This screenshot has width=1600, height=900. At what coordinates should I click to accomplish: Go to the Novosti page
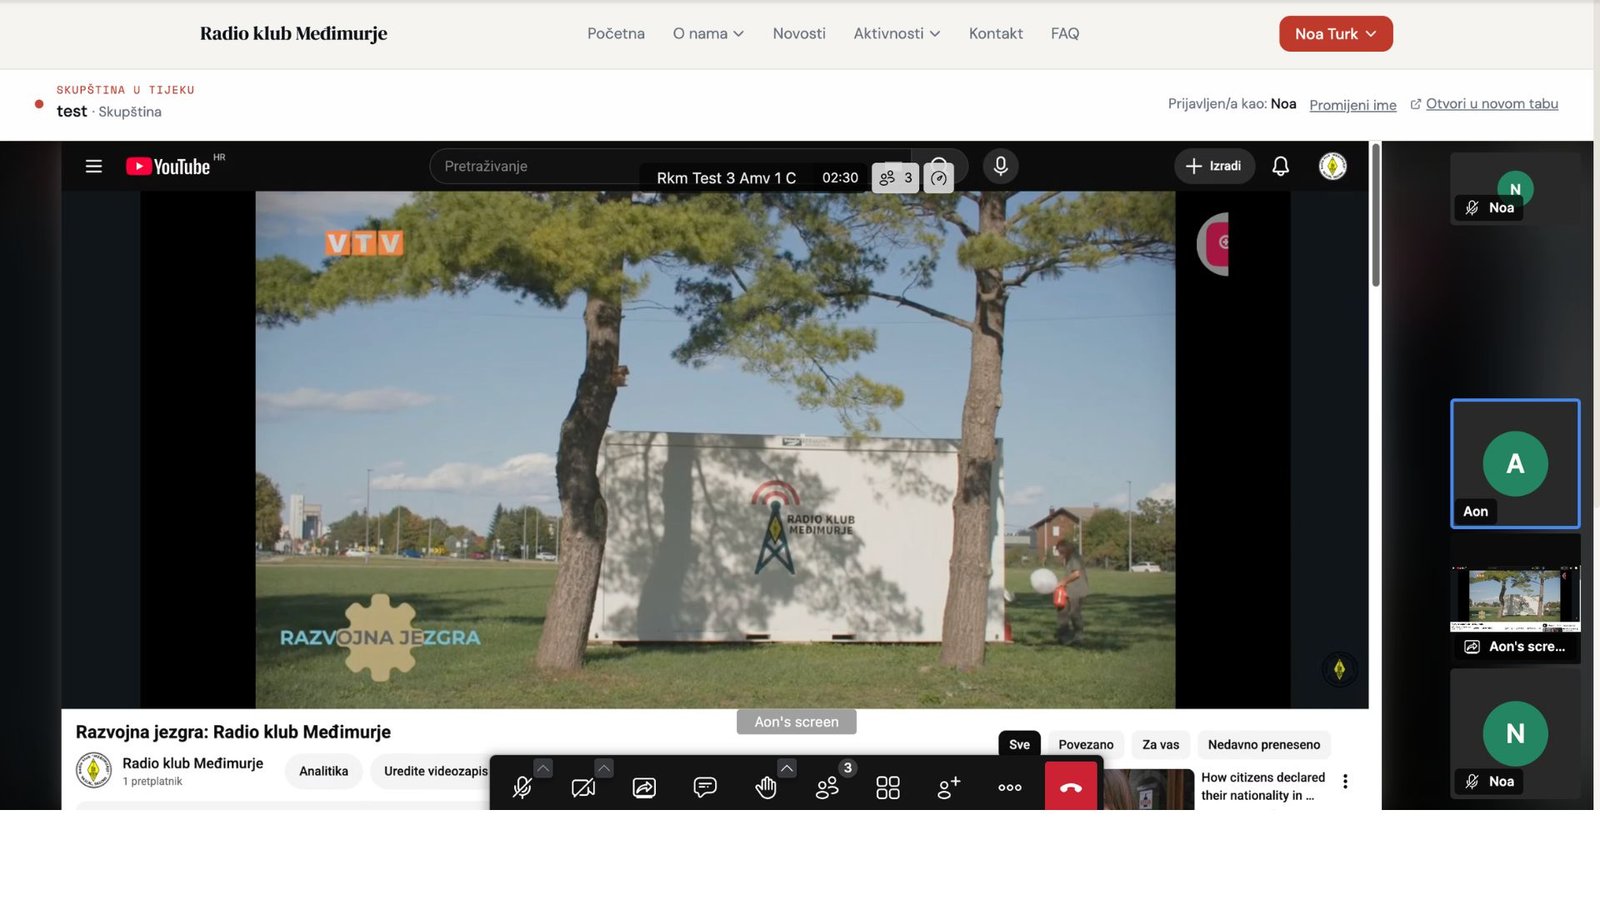pos(799,34)
